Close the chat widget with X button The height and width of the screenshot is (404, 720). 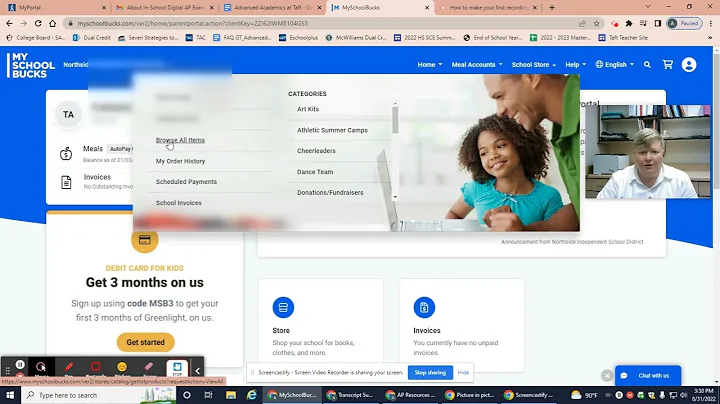(607, 376)
